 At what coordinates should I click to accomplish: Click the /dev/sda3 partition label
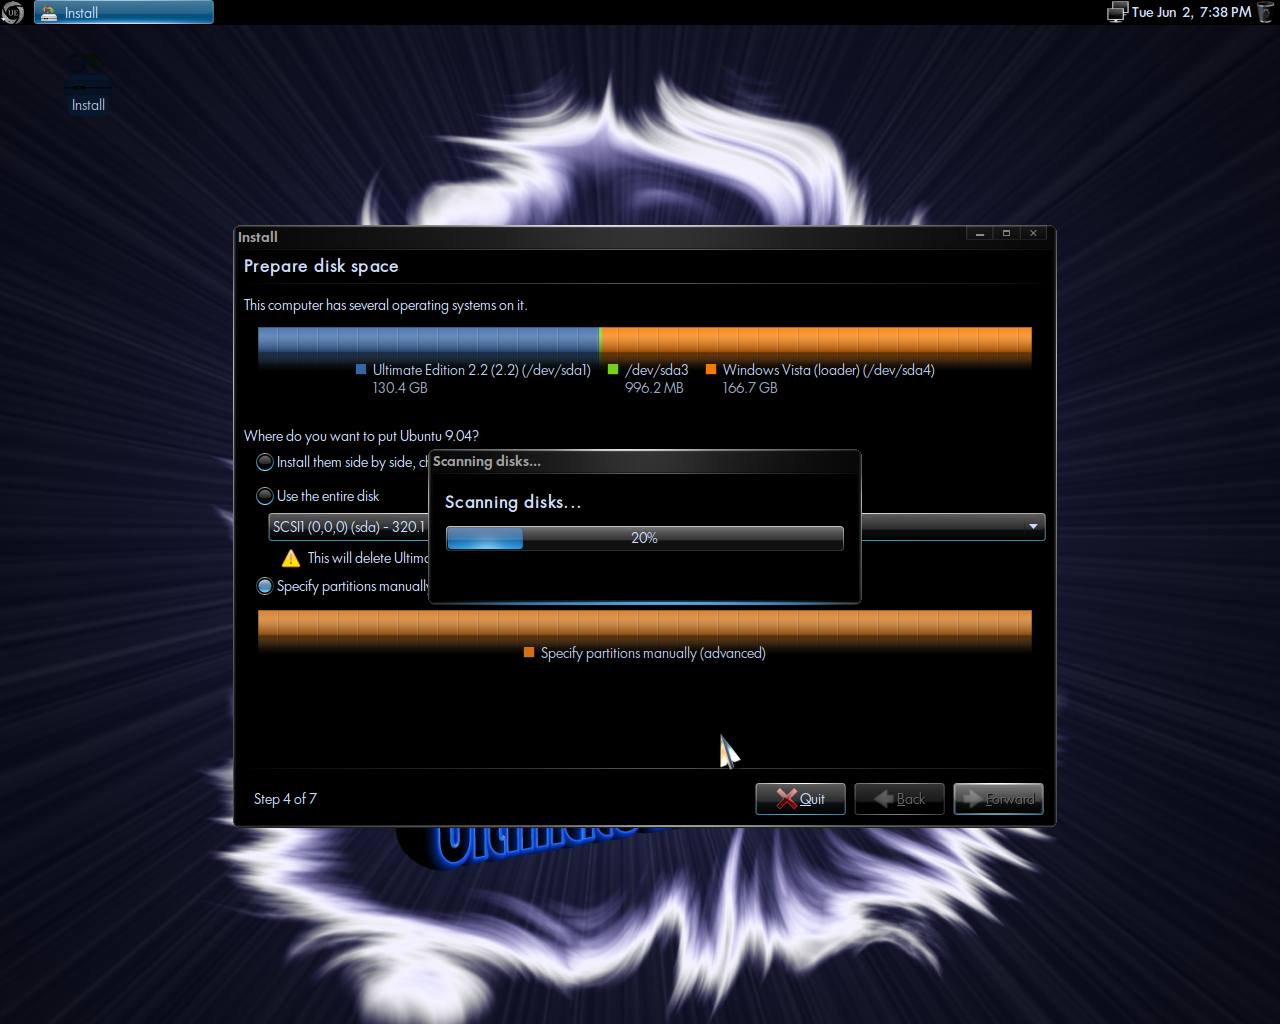tap(657, 370)
